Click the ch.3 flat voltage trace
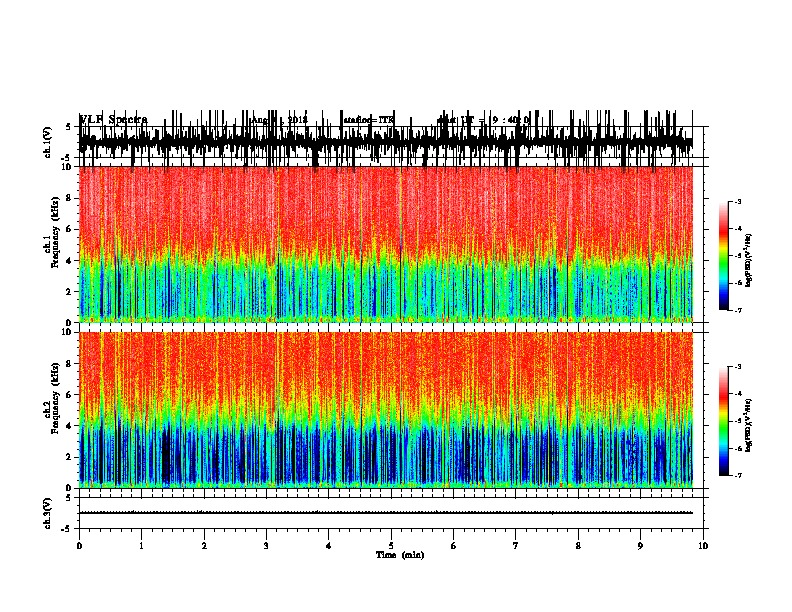The height and width of the screenshot is (612, 792). [x=386, y=513]
